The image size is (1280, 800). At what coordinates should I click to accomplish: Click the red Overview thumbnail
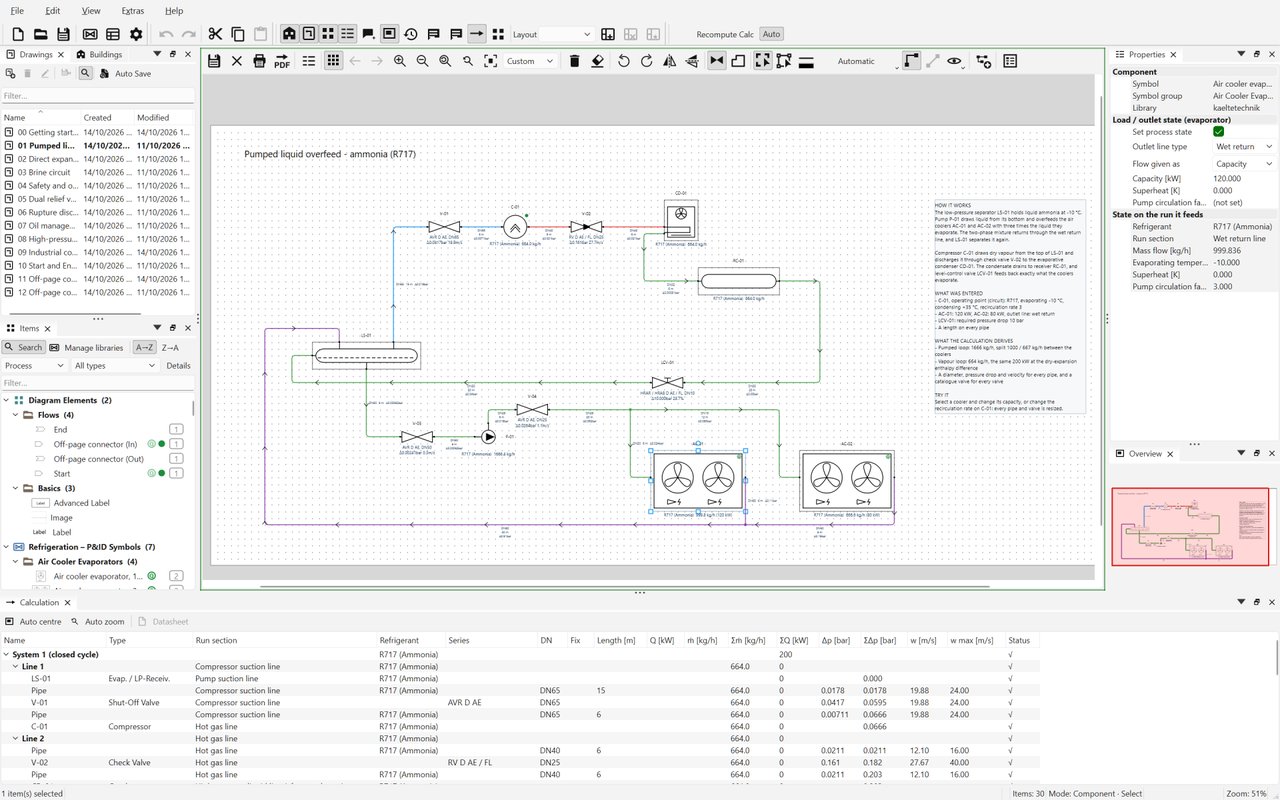[1189, 526]
